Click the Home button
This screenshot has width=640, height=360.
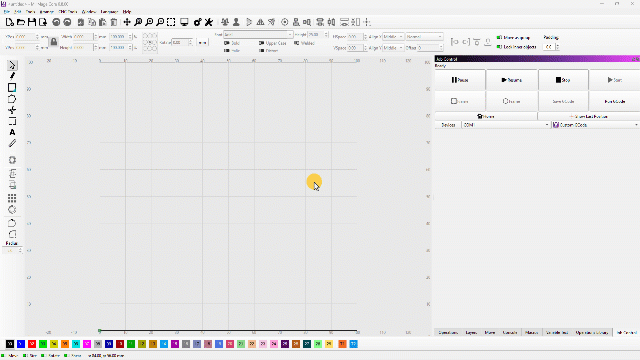point(486,116)
